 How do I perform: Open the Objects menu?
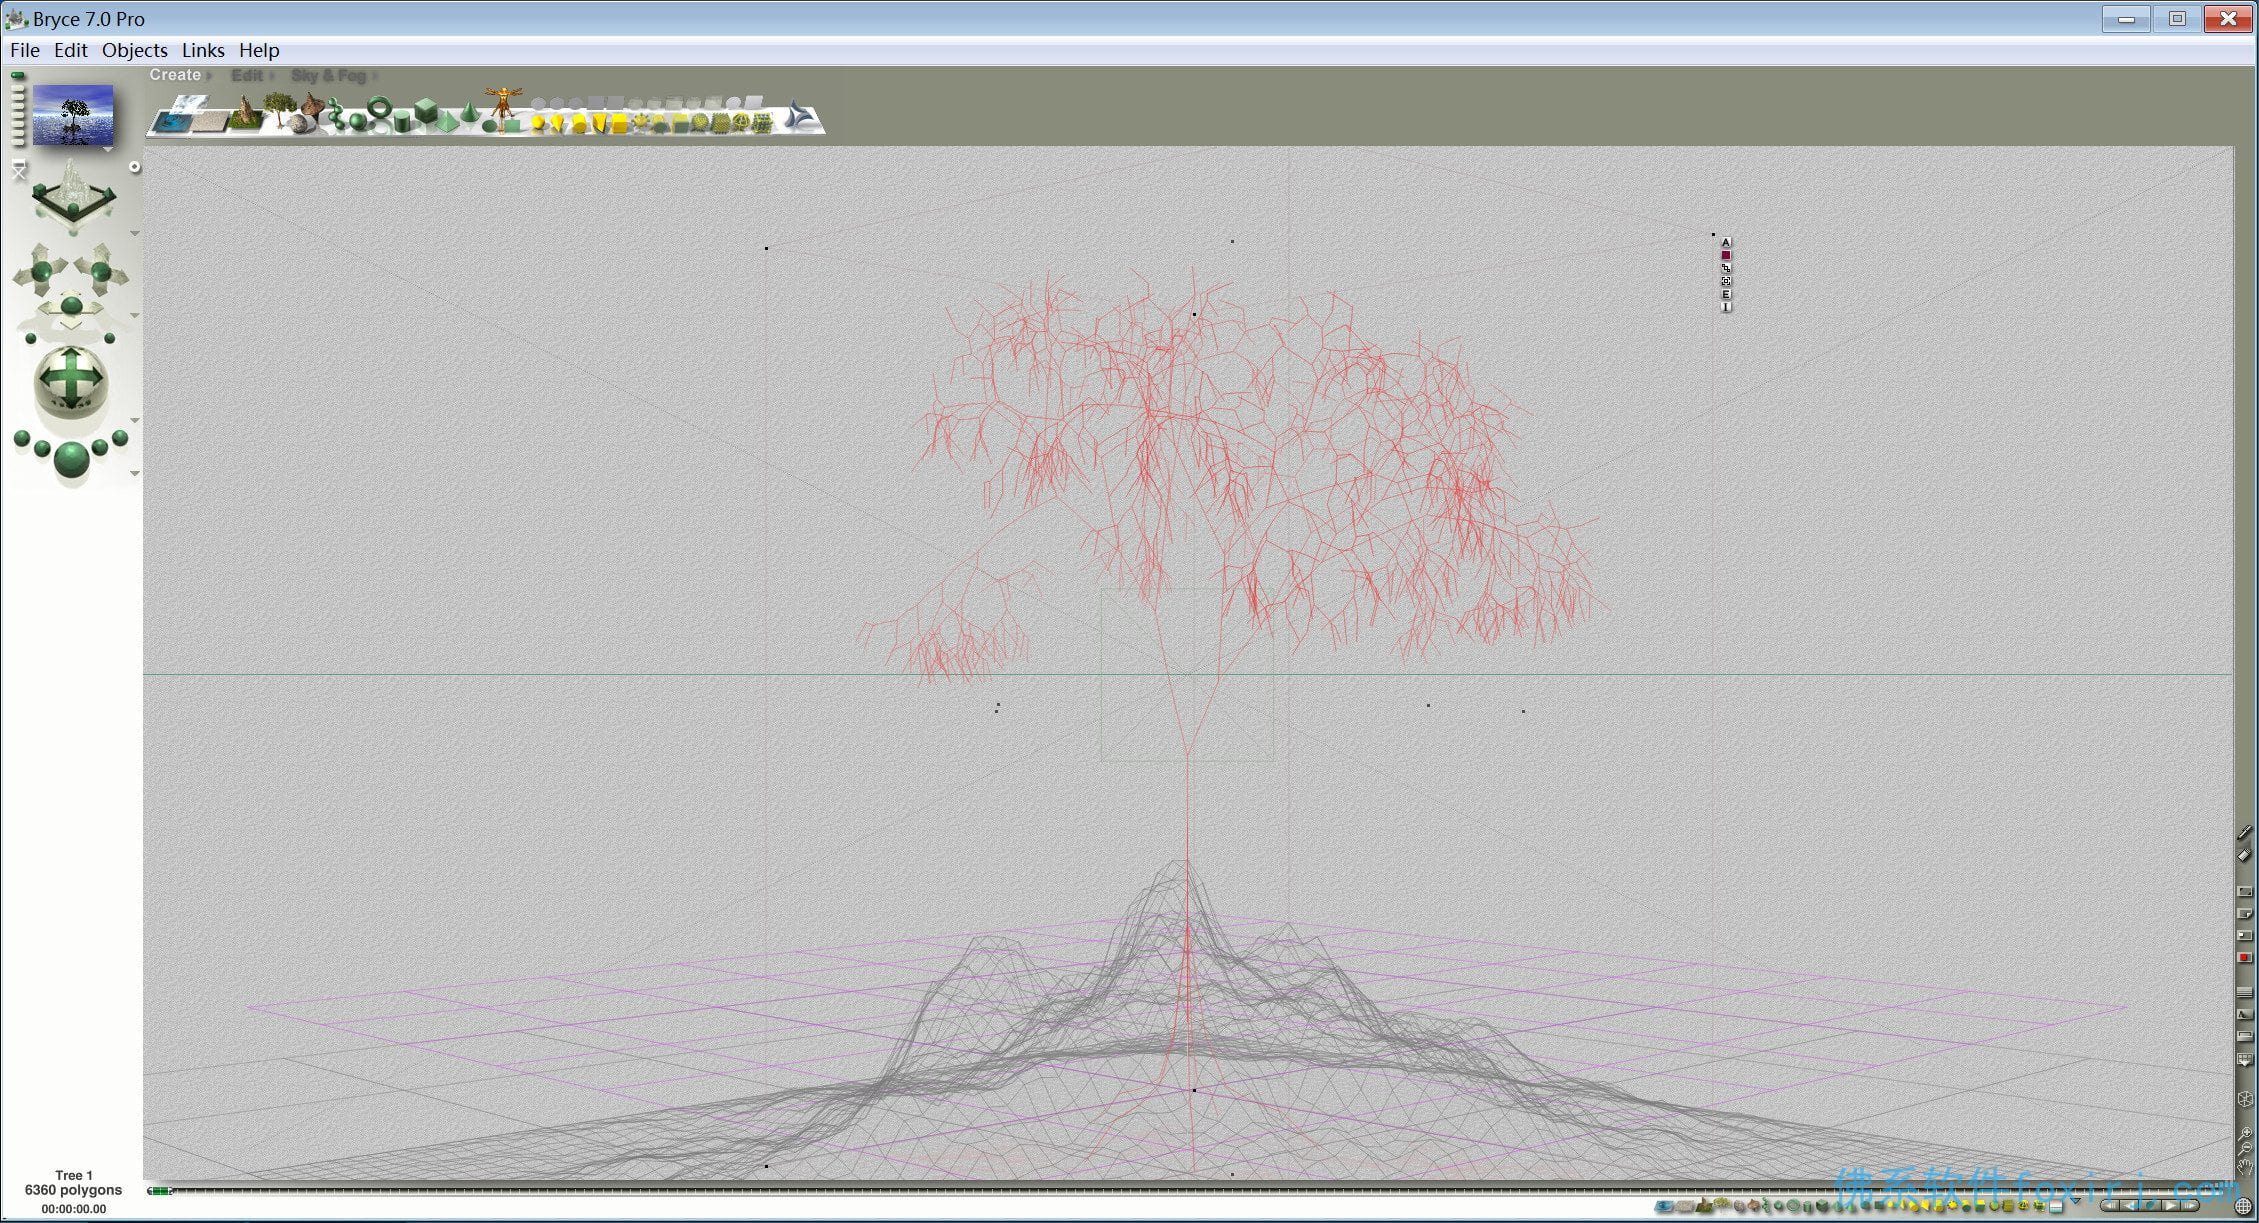point(135,50)
